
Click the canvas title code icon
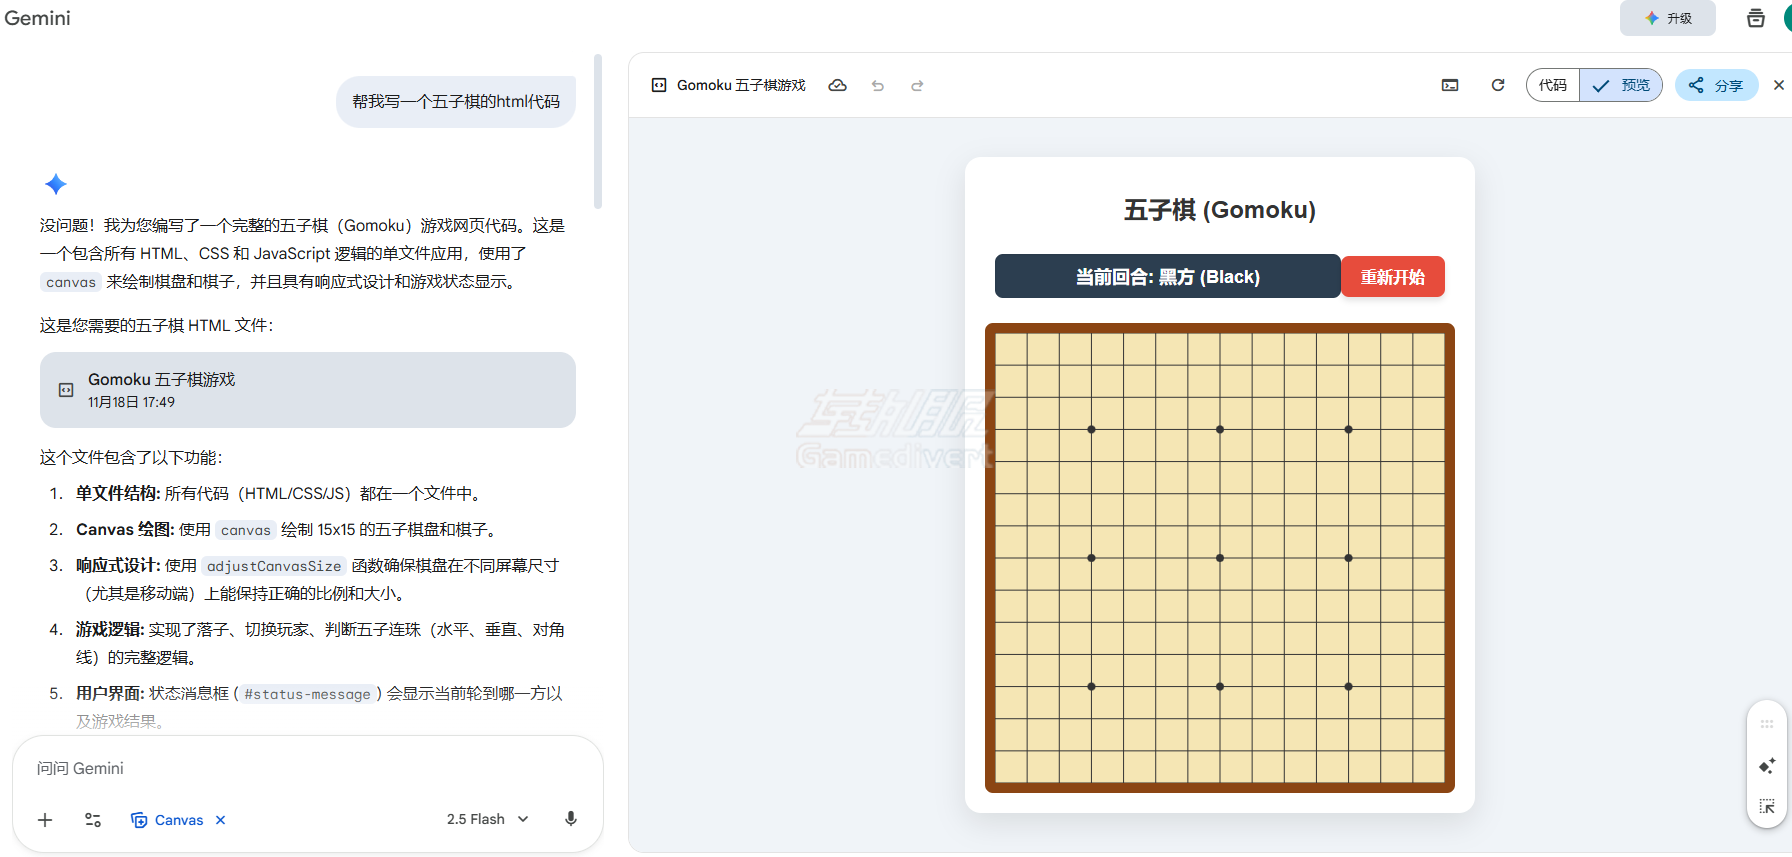659,85
